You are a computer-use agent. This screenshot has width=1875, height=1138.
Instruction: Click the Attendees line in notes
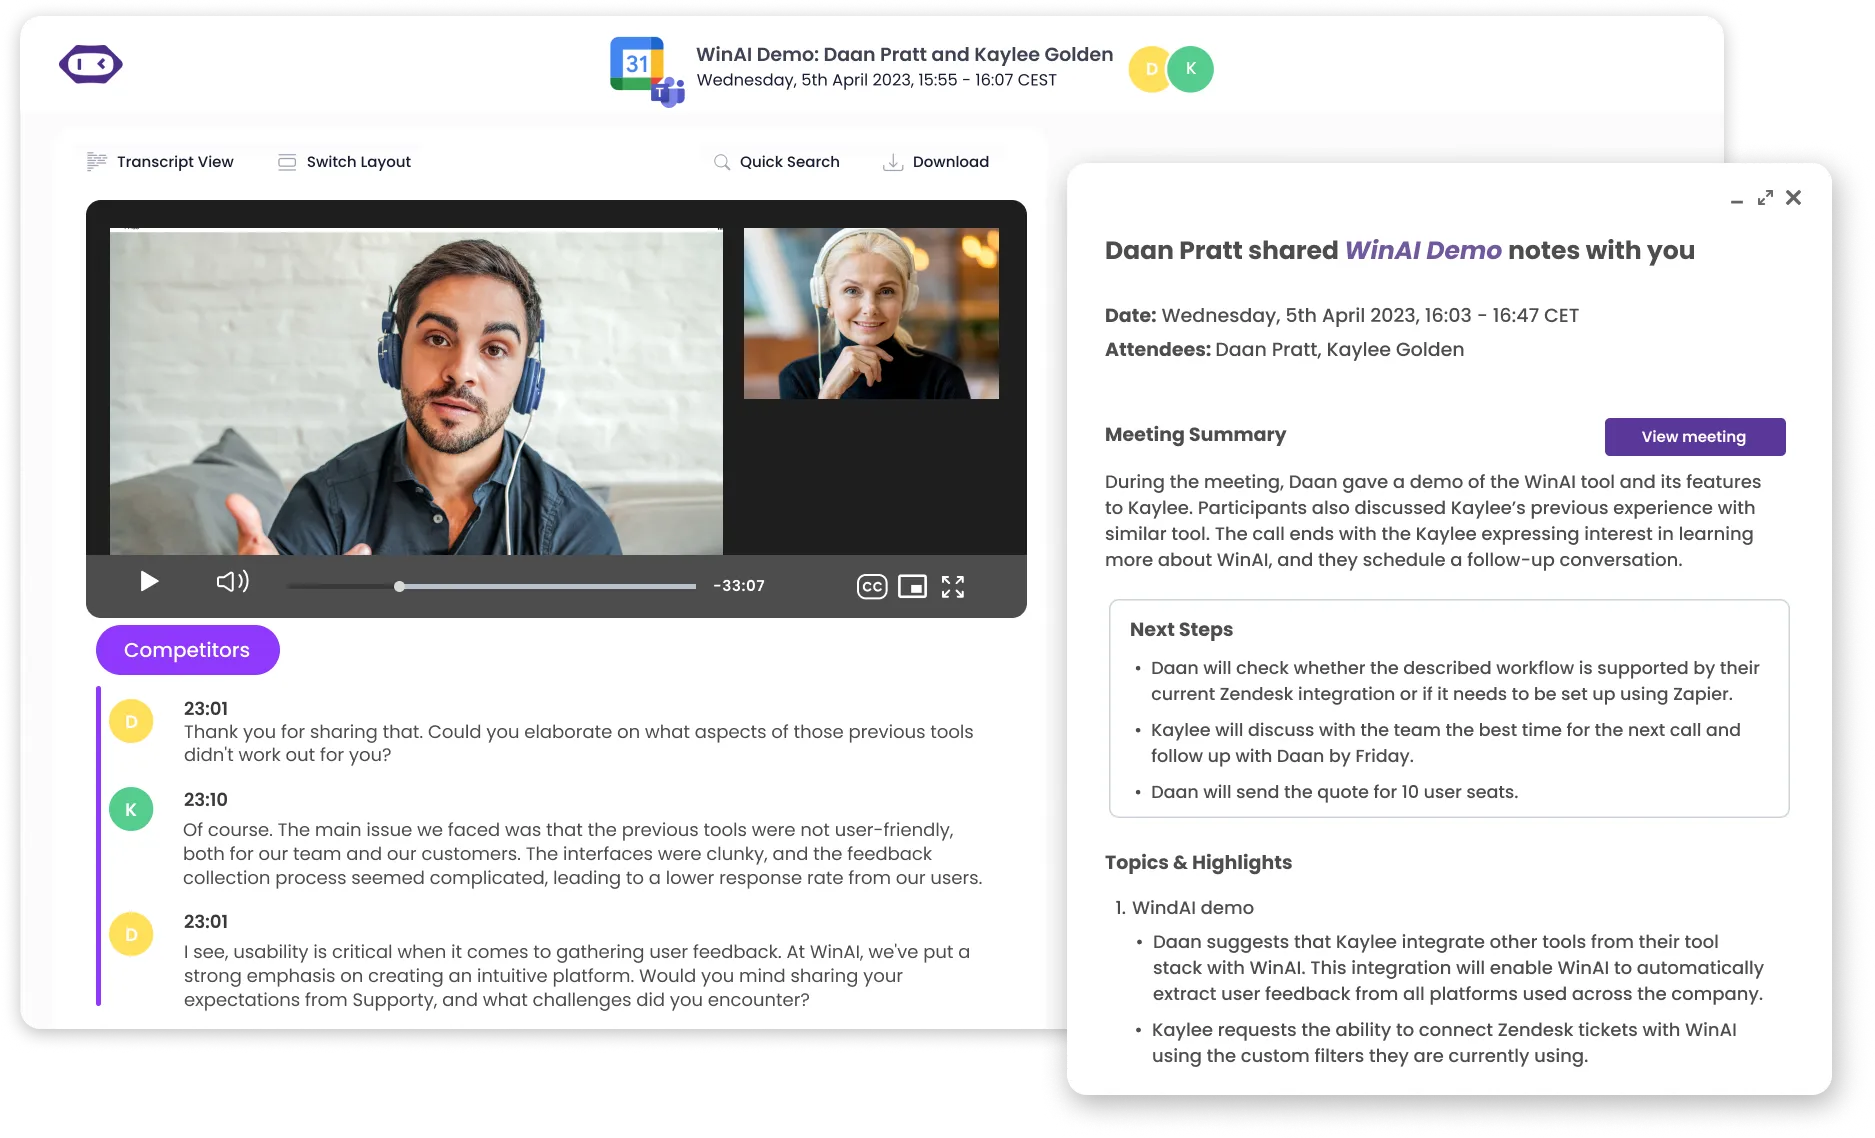[1284, 350]
